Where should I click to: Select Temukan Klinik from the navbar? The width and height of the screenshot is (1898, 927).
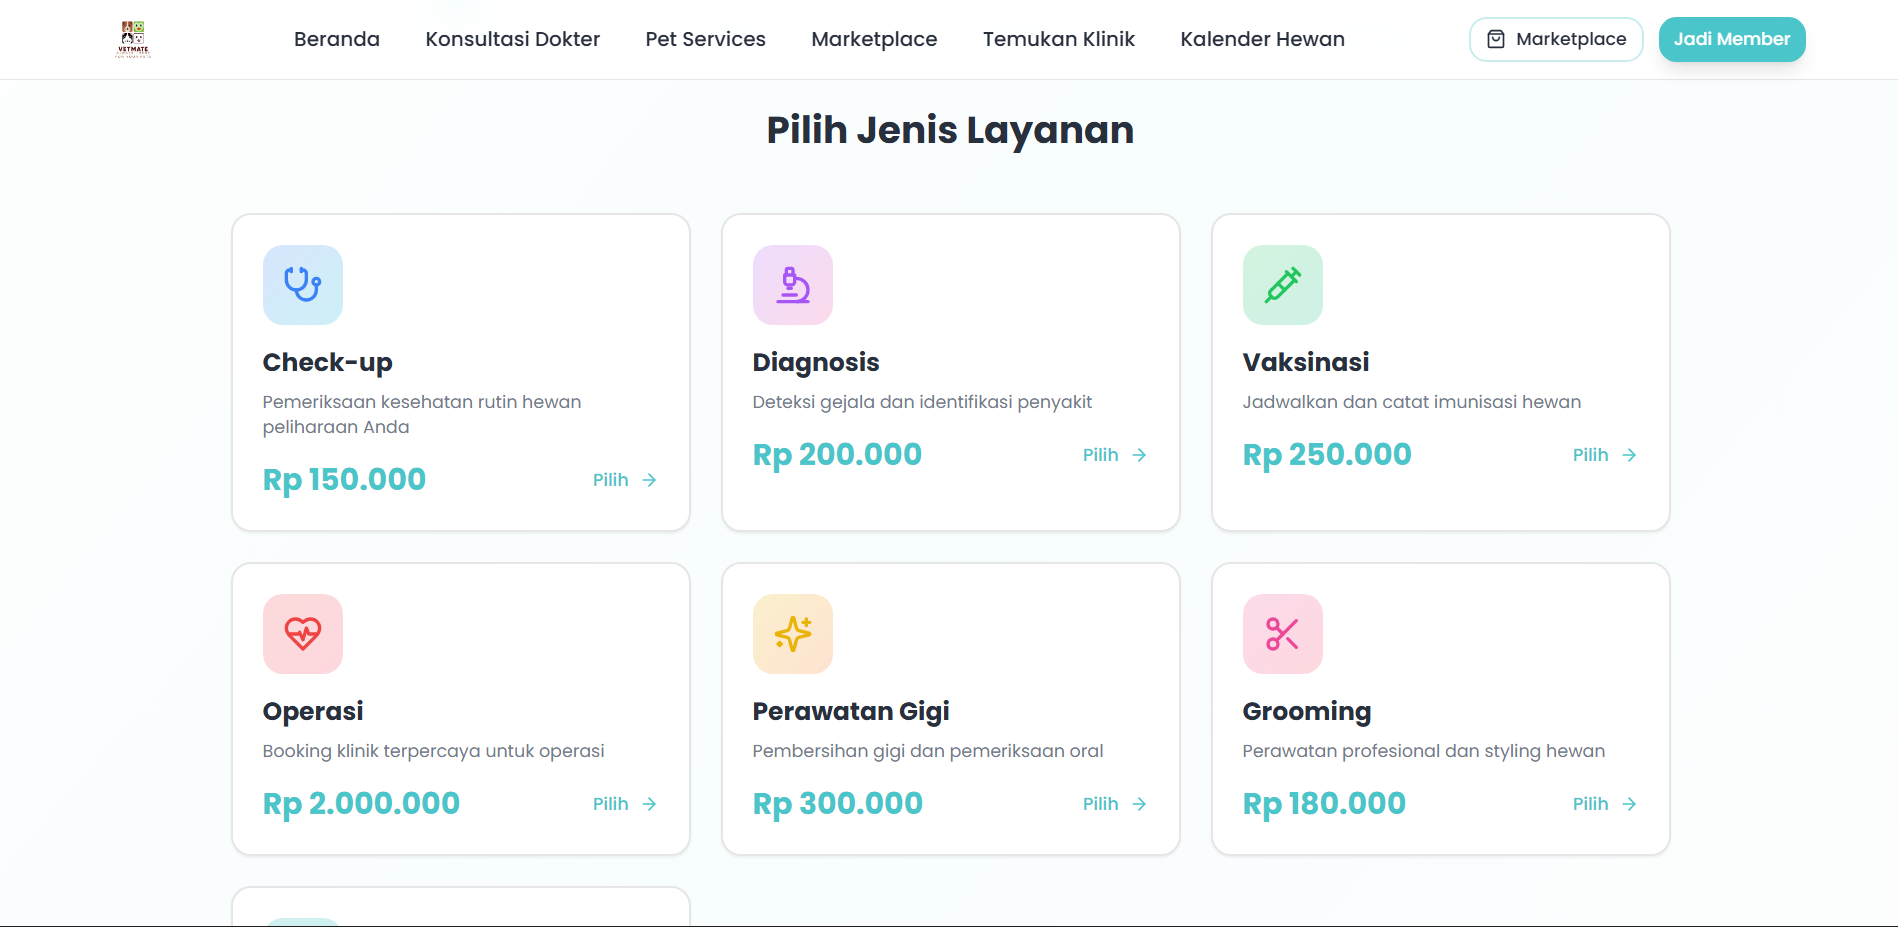1058,39
